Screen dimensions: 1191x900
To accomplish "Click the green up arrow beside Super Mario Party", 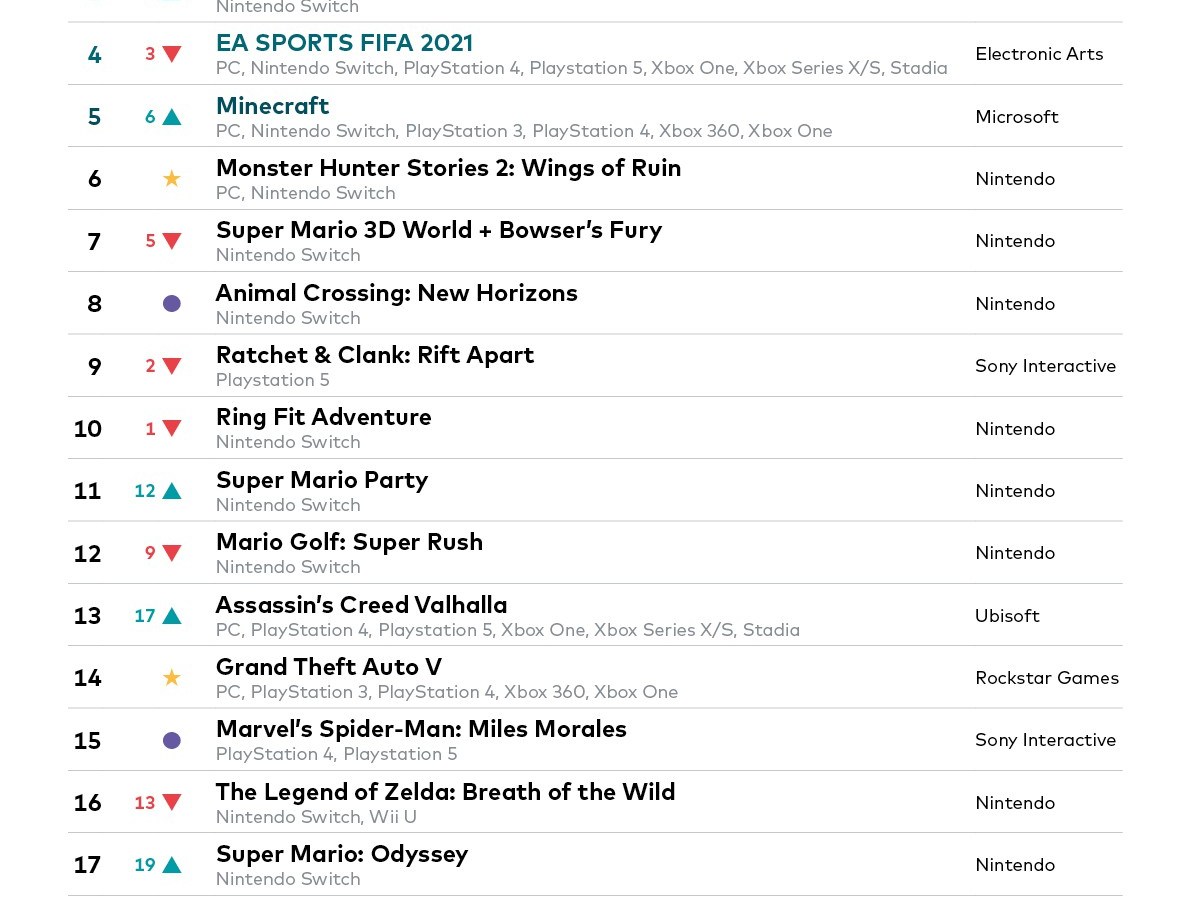I will point(172,491).
